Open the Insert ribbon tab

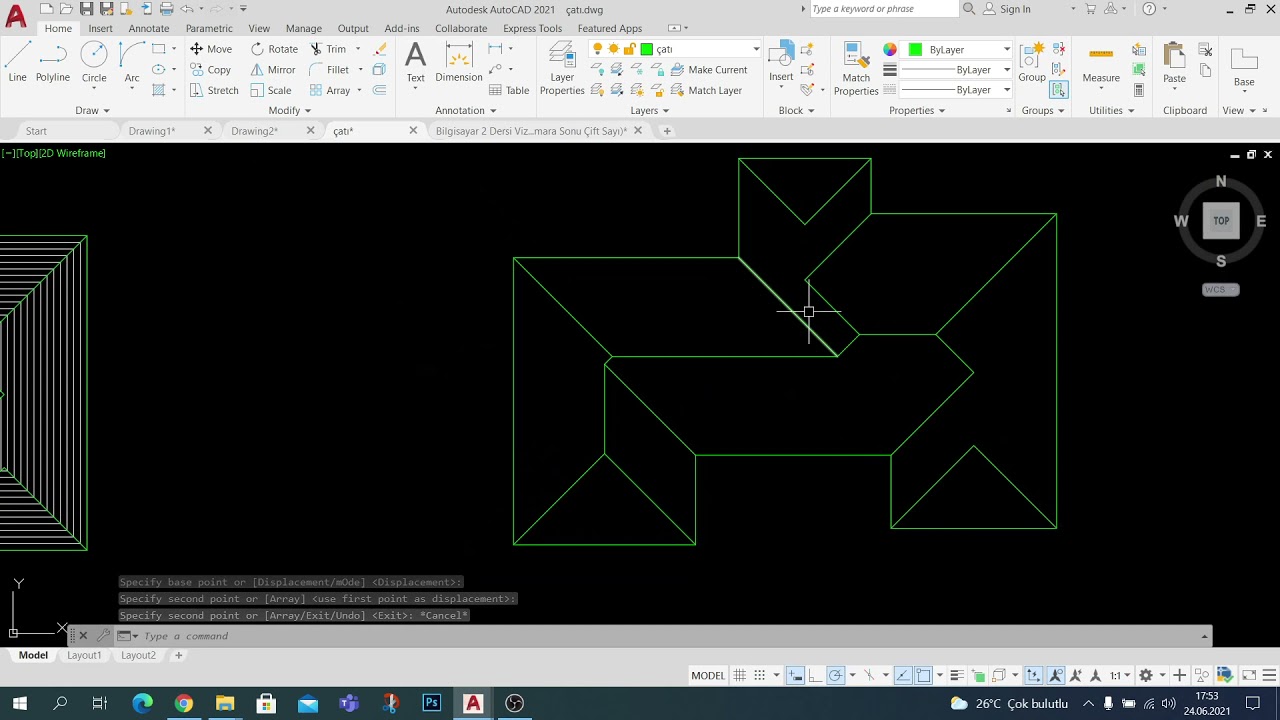100,28
